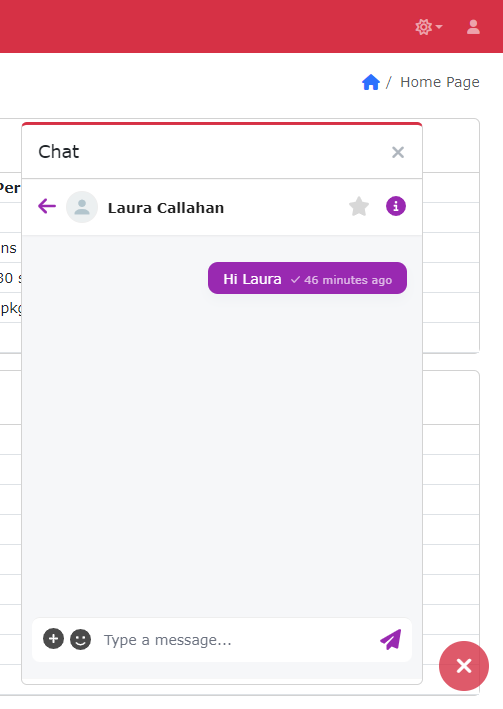Show contact info via the purple info icon
Viewport: 503px width, 709px height.
(396, 206)
